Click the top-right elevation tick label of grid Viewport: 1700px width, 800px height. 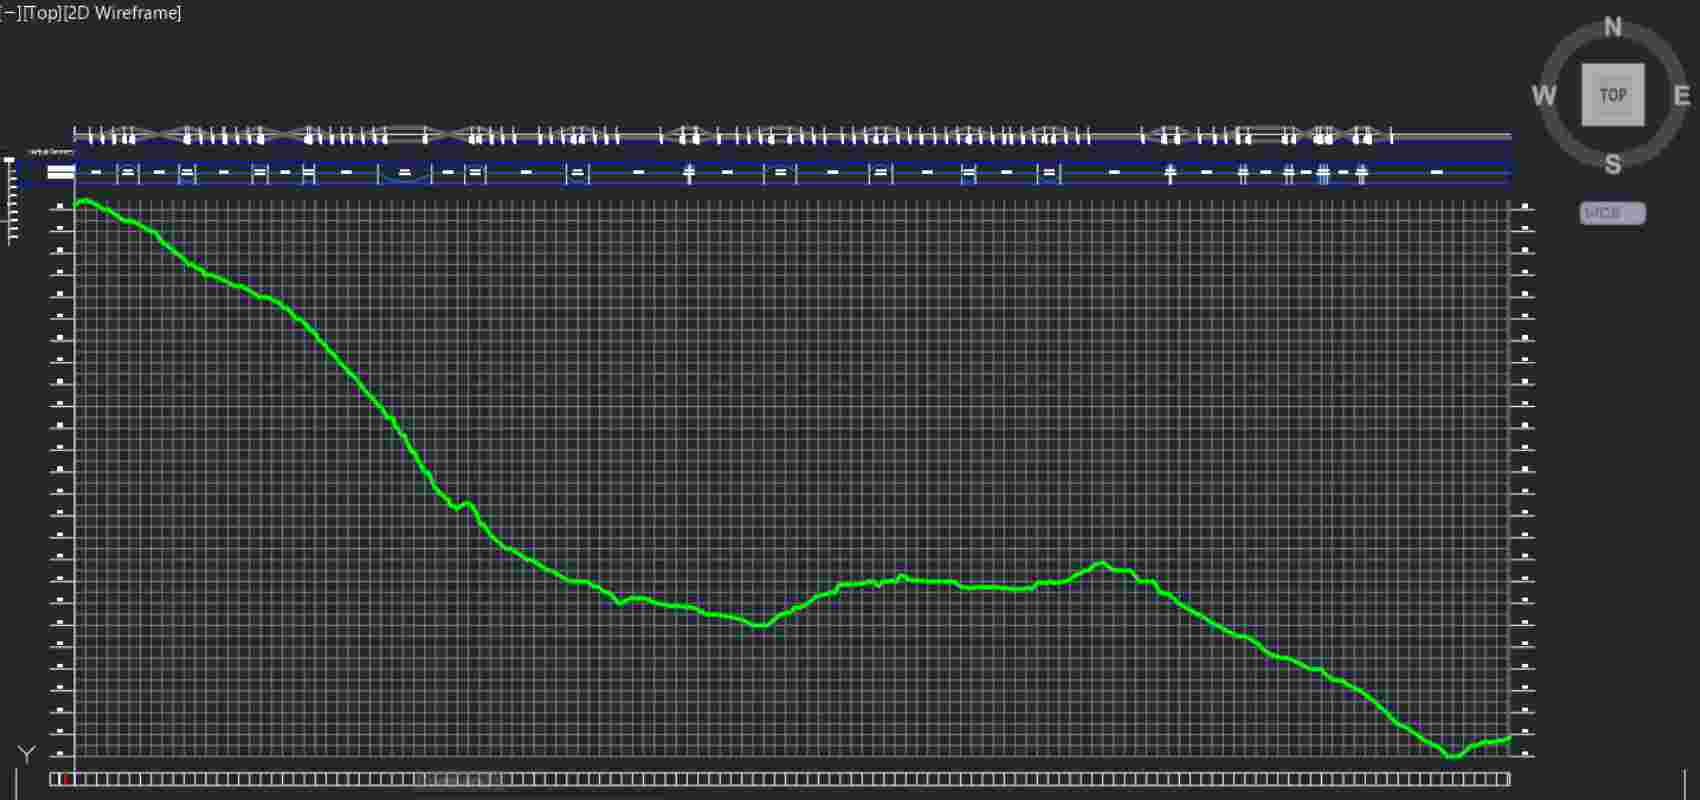click(1526, 206)
